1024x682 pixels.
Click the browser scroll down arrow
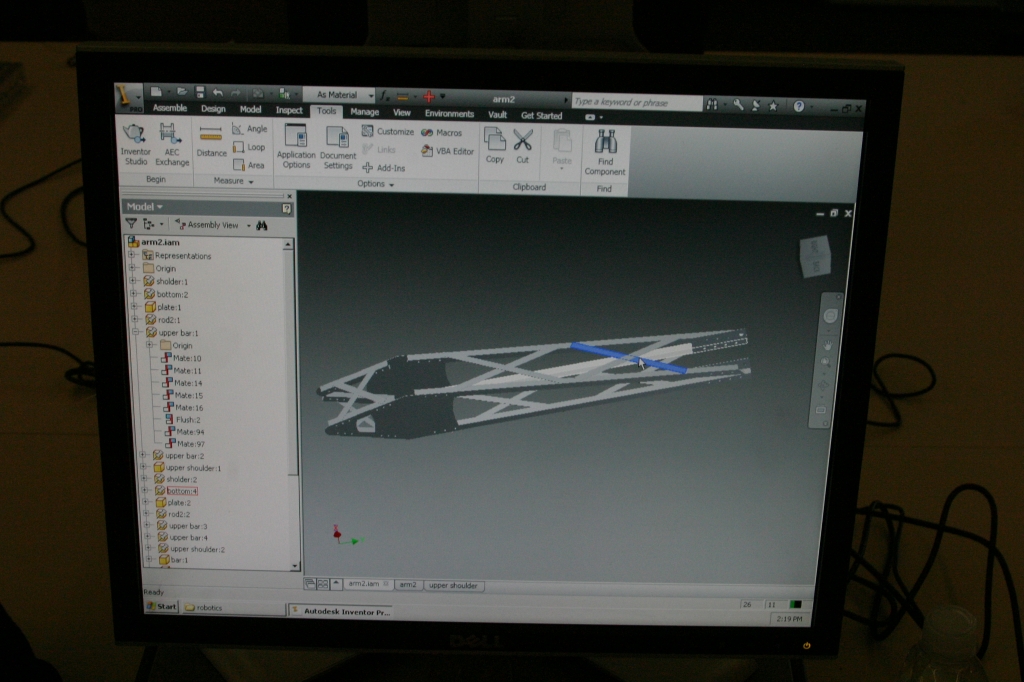[x=295, y=566]
